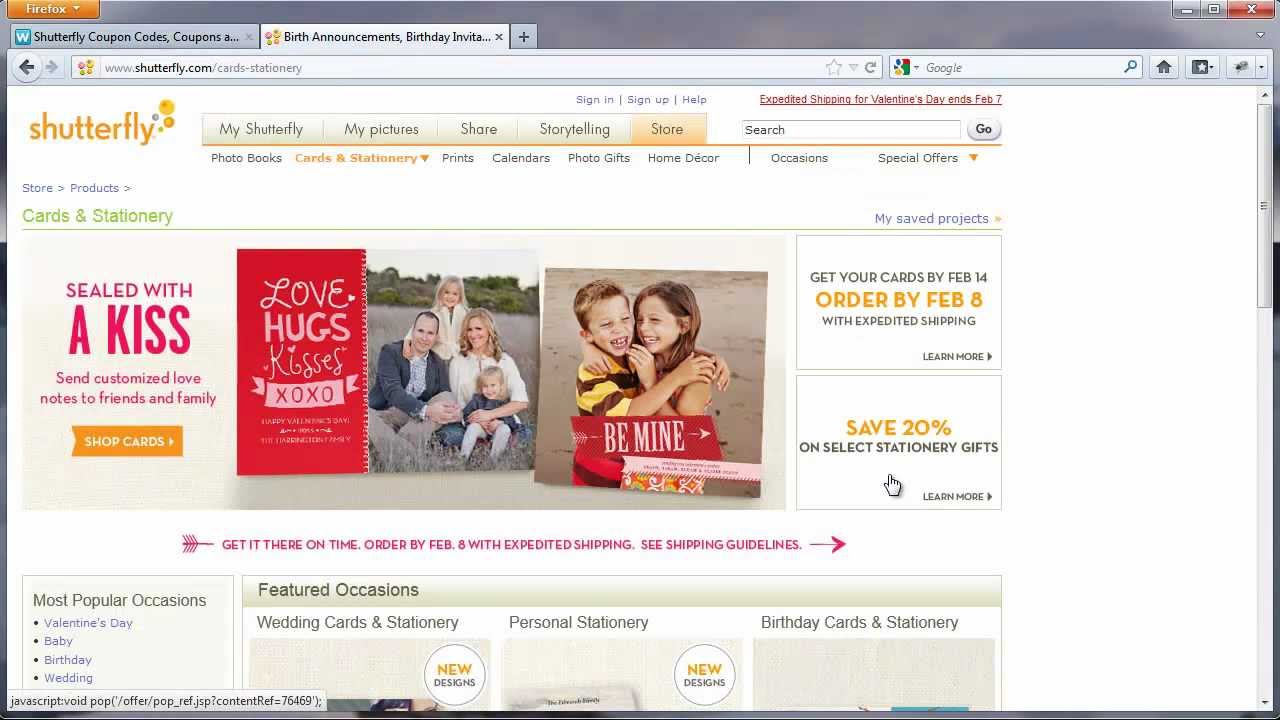Click the browser address bar
This screenshot has height=720, width=1280.
460,67
